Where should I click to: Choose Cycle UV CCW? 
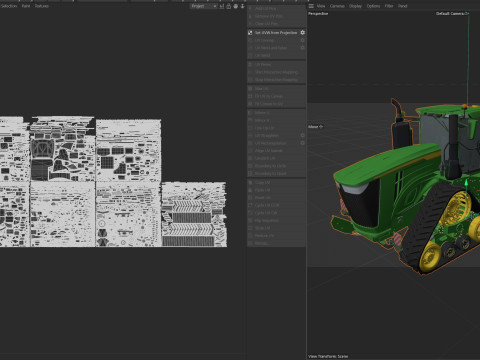[x=276, y=205]
